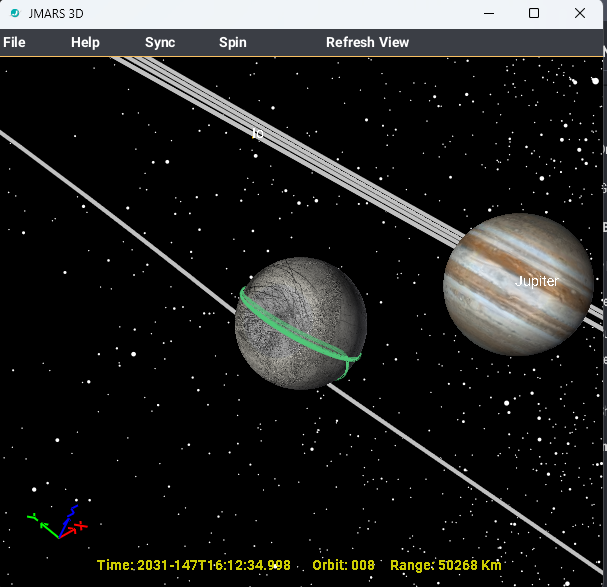Click the Jupiter planet globe

pos(518,285)
